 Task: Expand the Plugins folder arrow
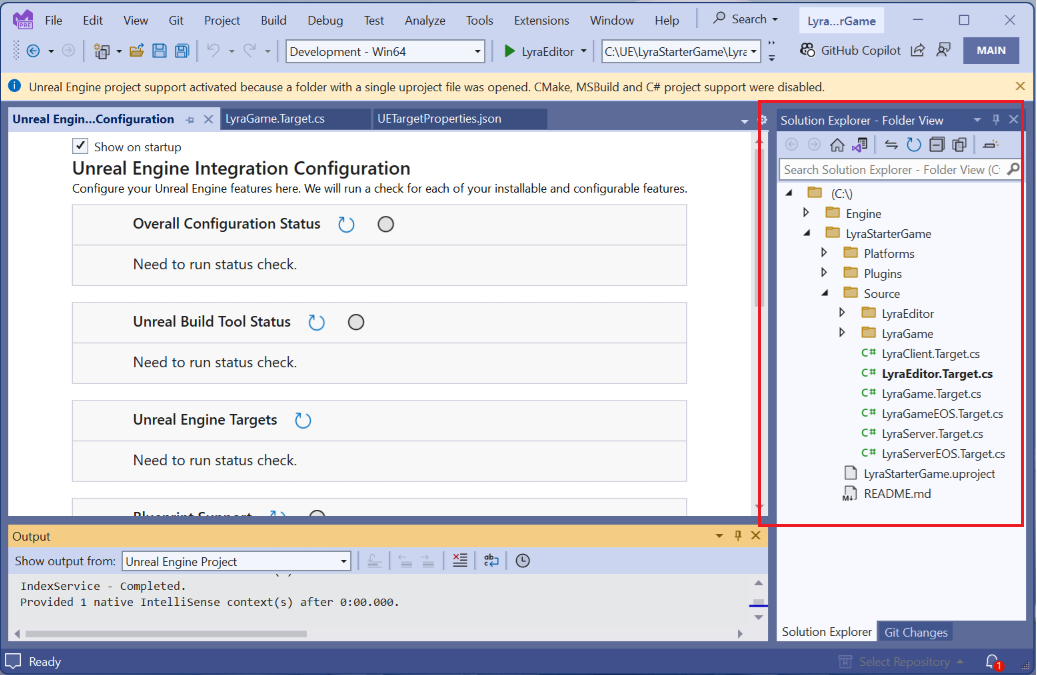click(x=823, y=273)
